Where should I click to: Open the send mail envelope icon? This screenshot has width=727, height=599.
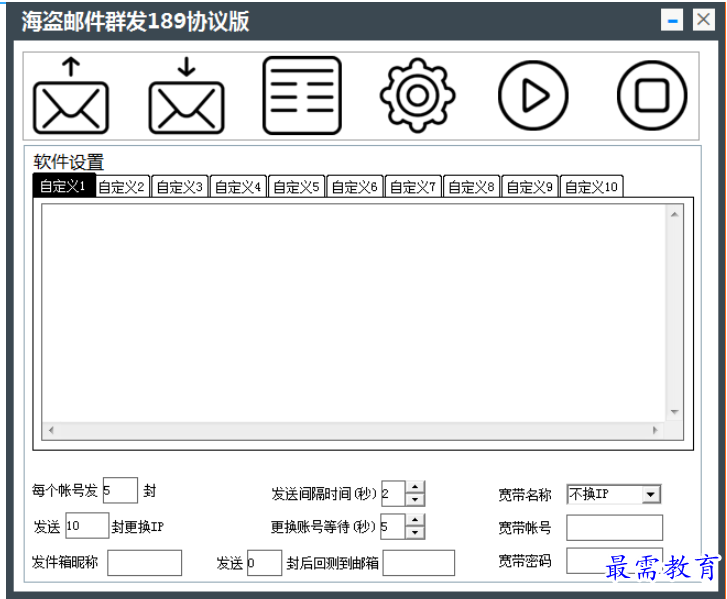coord(70,96)
